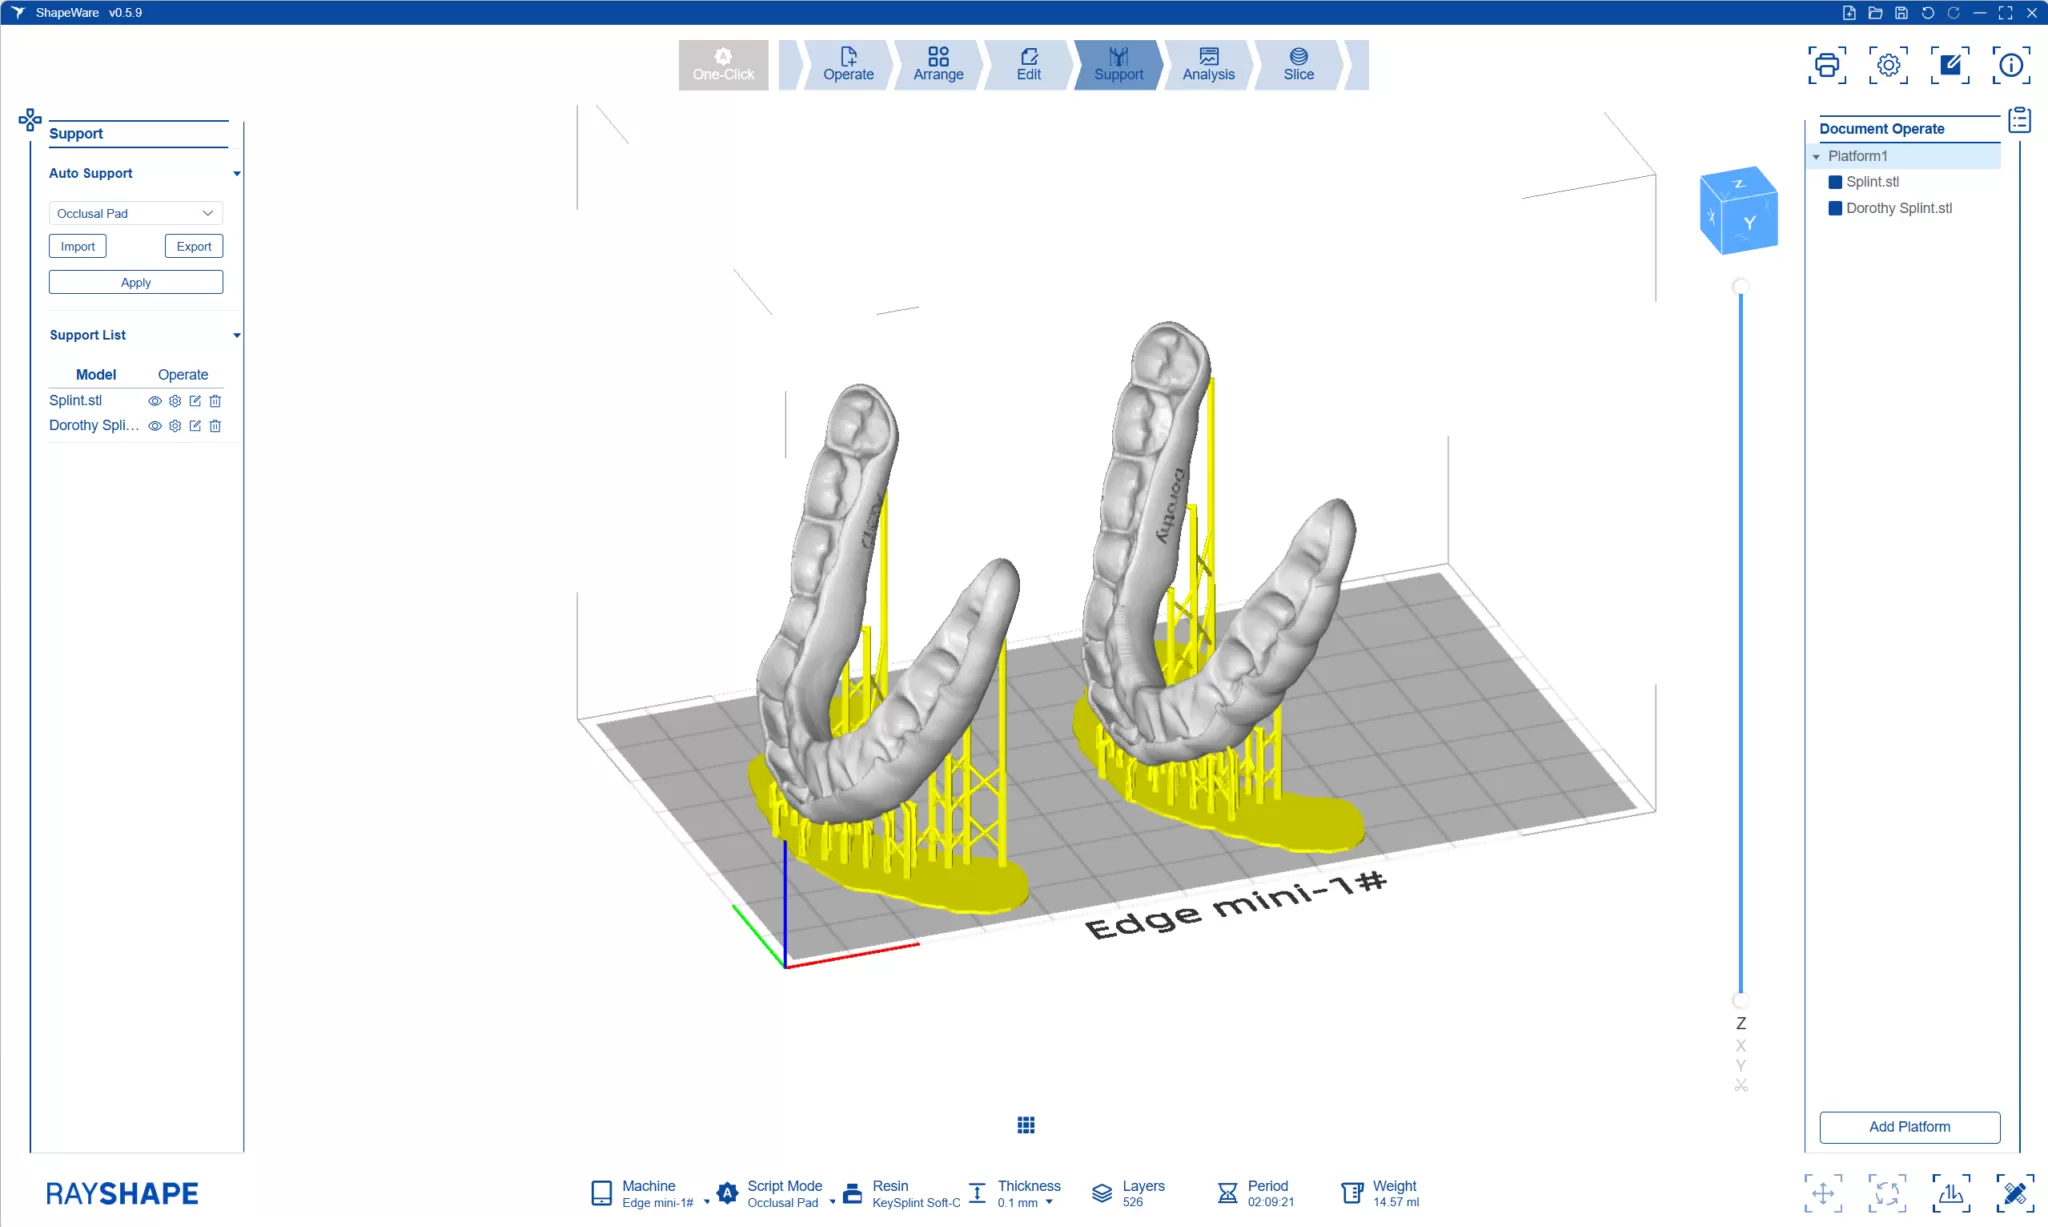This screenshot has height=1227, width=2048.
Task: Toggle visibility of Splint.stl supports
Action: pos(154,400)
